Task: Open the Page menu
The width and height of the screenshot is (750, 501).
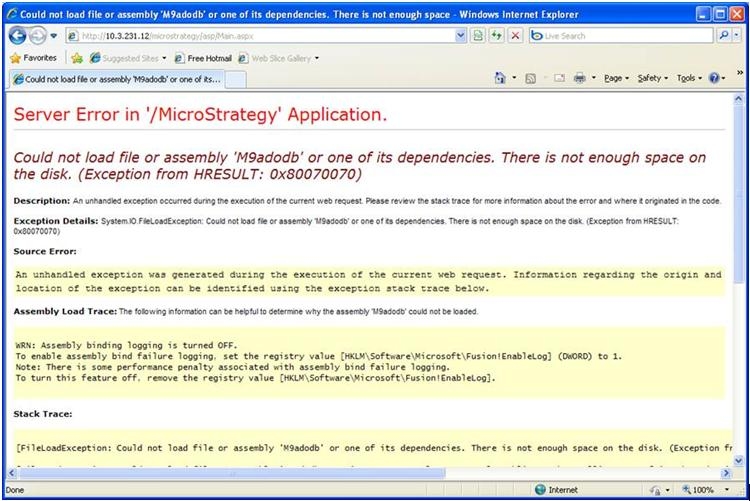Action: tap(616, 78)
